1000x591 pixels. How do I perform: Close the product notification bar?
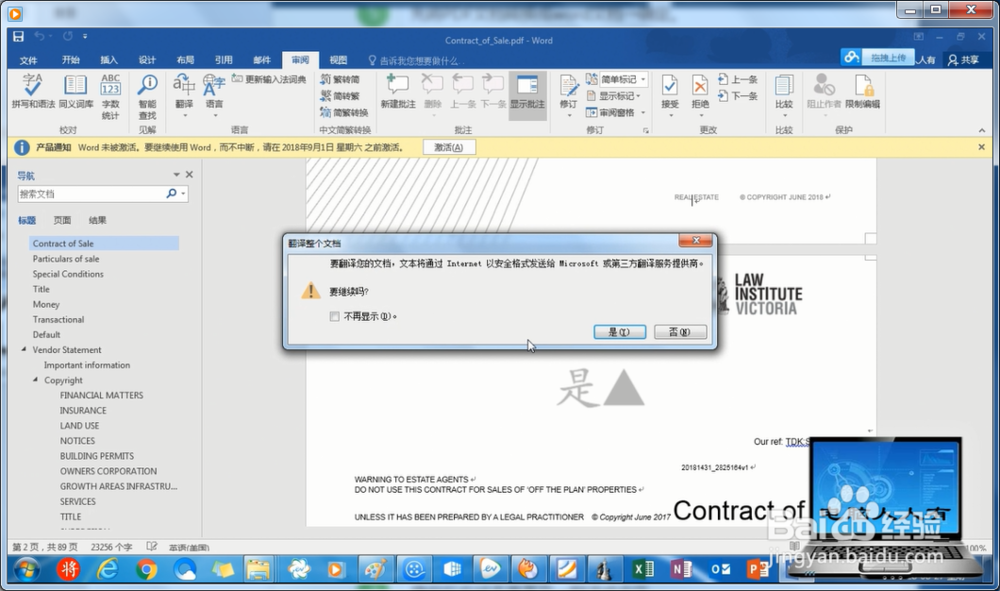coord(982,147)
